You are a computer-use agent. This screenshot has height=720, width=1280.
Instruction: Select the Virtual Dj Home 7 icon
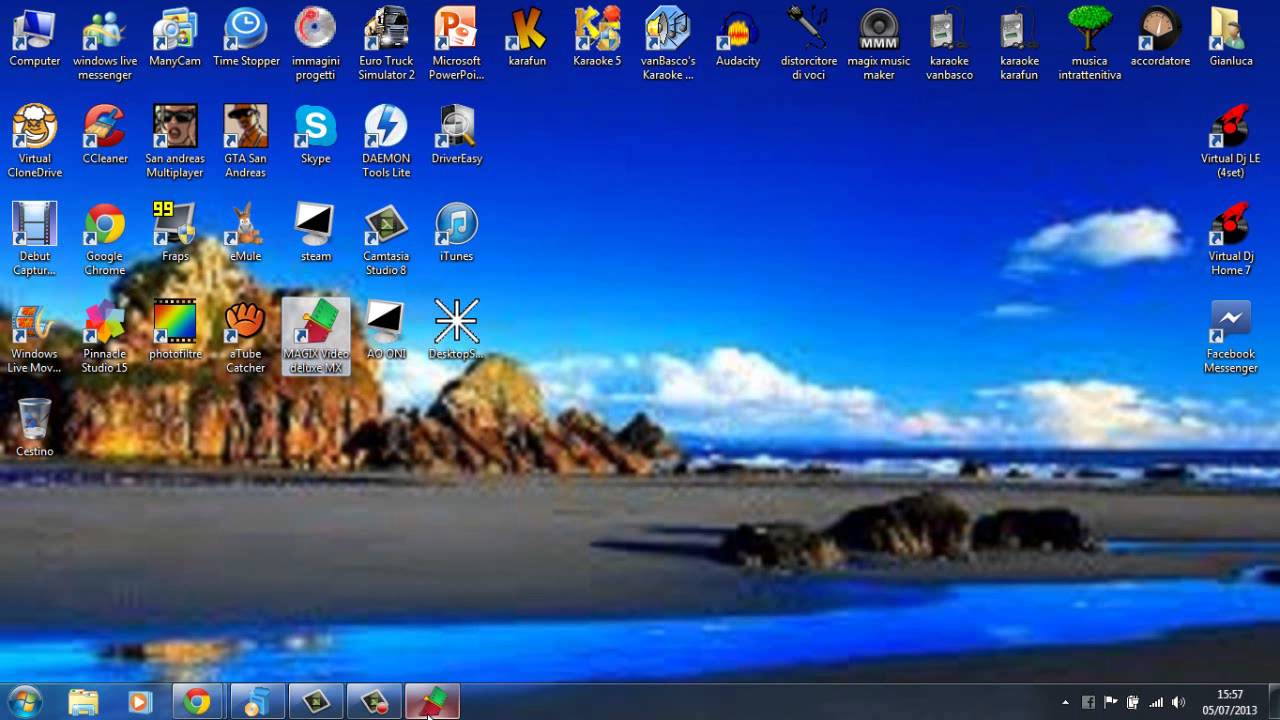(x=1231, y=240)
